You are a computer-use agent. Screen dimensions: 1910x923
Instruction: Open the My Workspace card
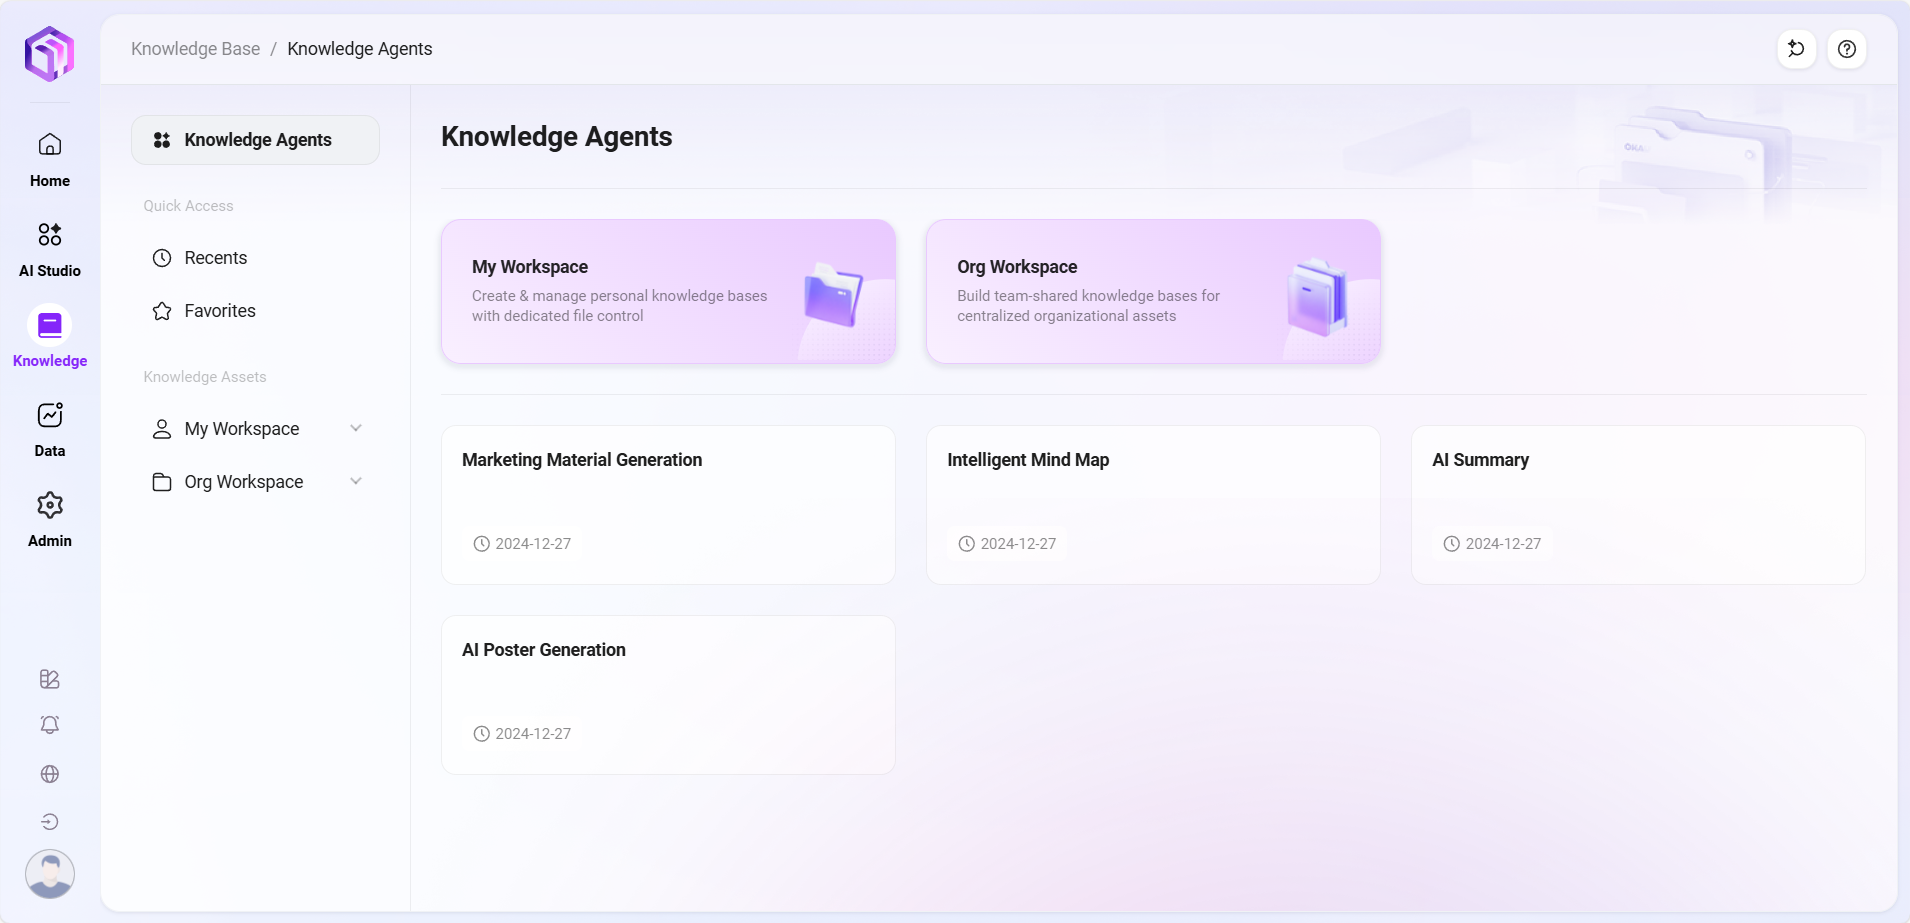[668, 291]
